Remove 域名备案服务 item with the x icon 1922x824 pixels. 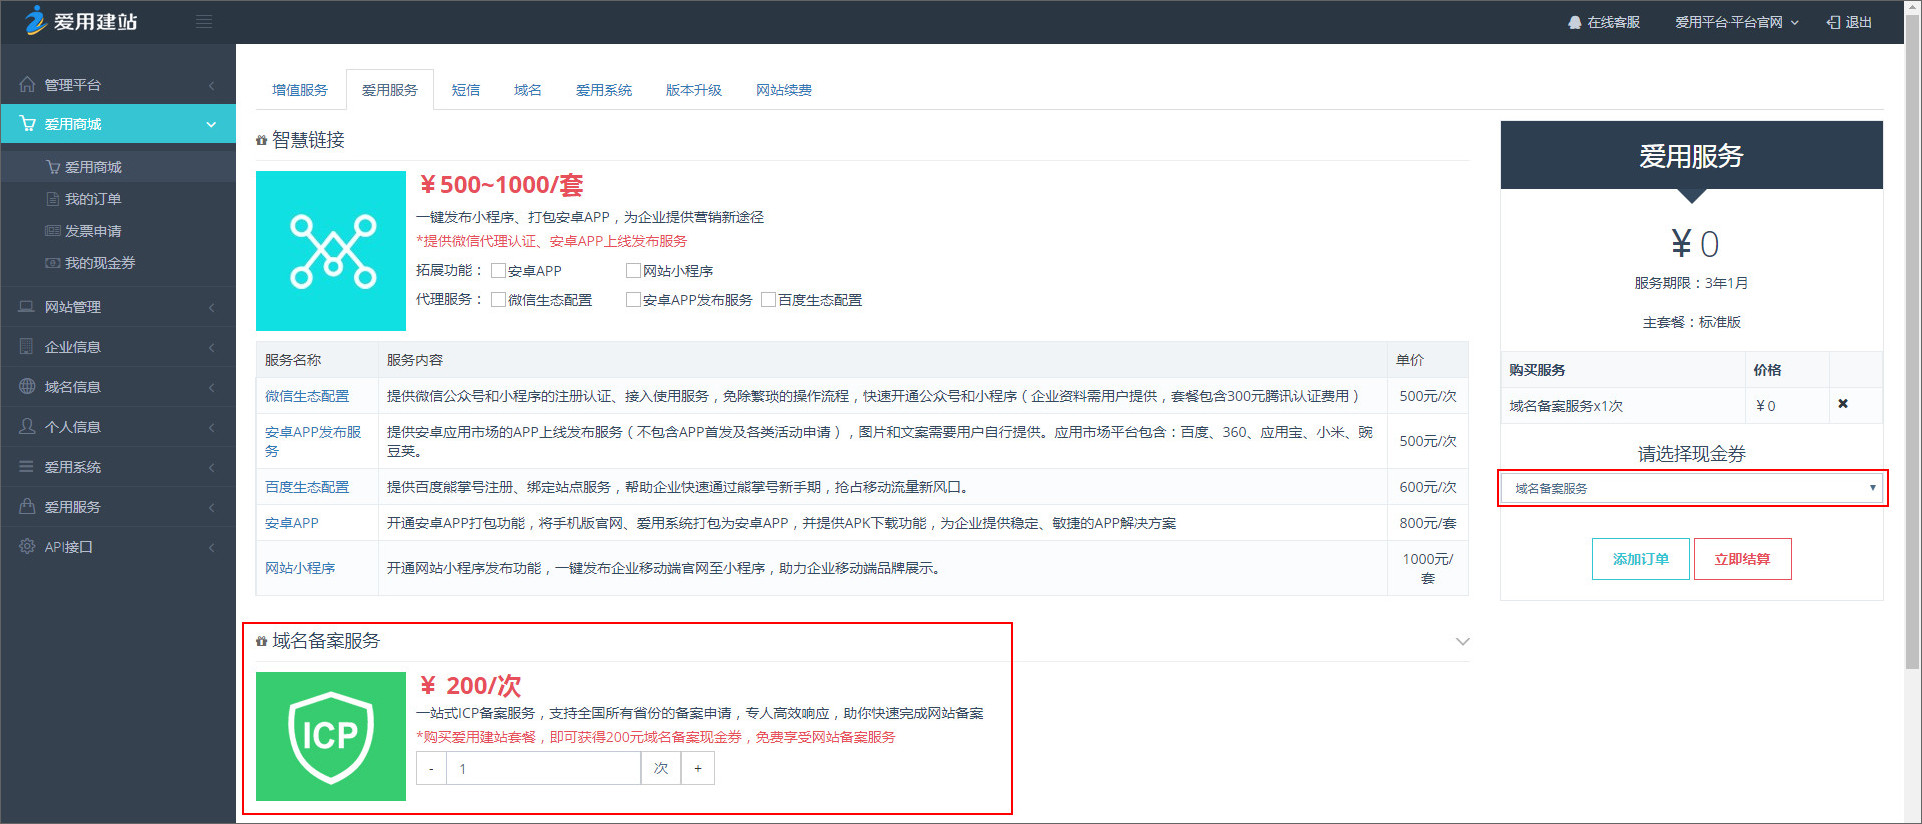(1843, 404)
